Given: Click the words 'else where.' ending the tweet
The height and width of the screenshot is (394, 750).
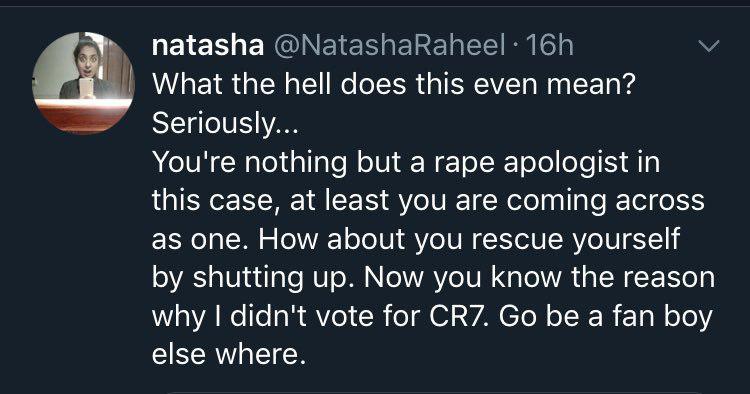Looking at the screenshot, I should pos(229,354).
